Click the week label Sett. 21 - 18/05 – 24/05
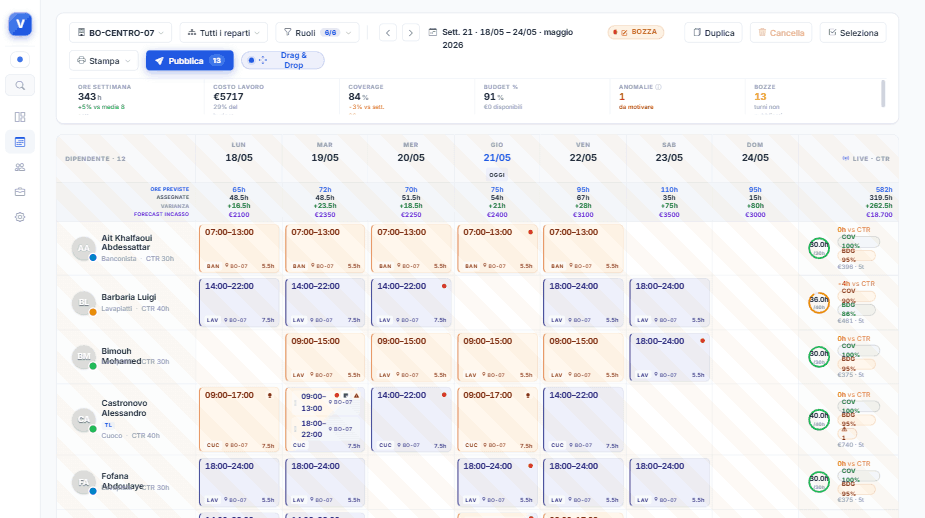This screenshot has height=518, width=925. tap(507, 38)
